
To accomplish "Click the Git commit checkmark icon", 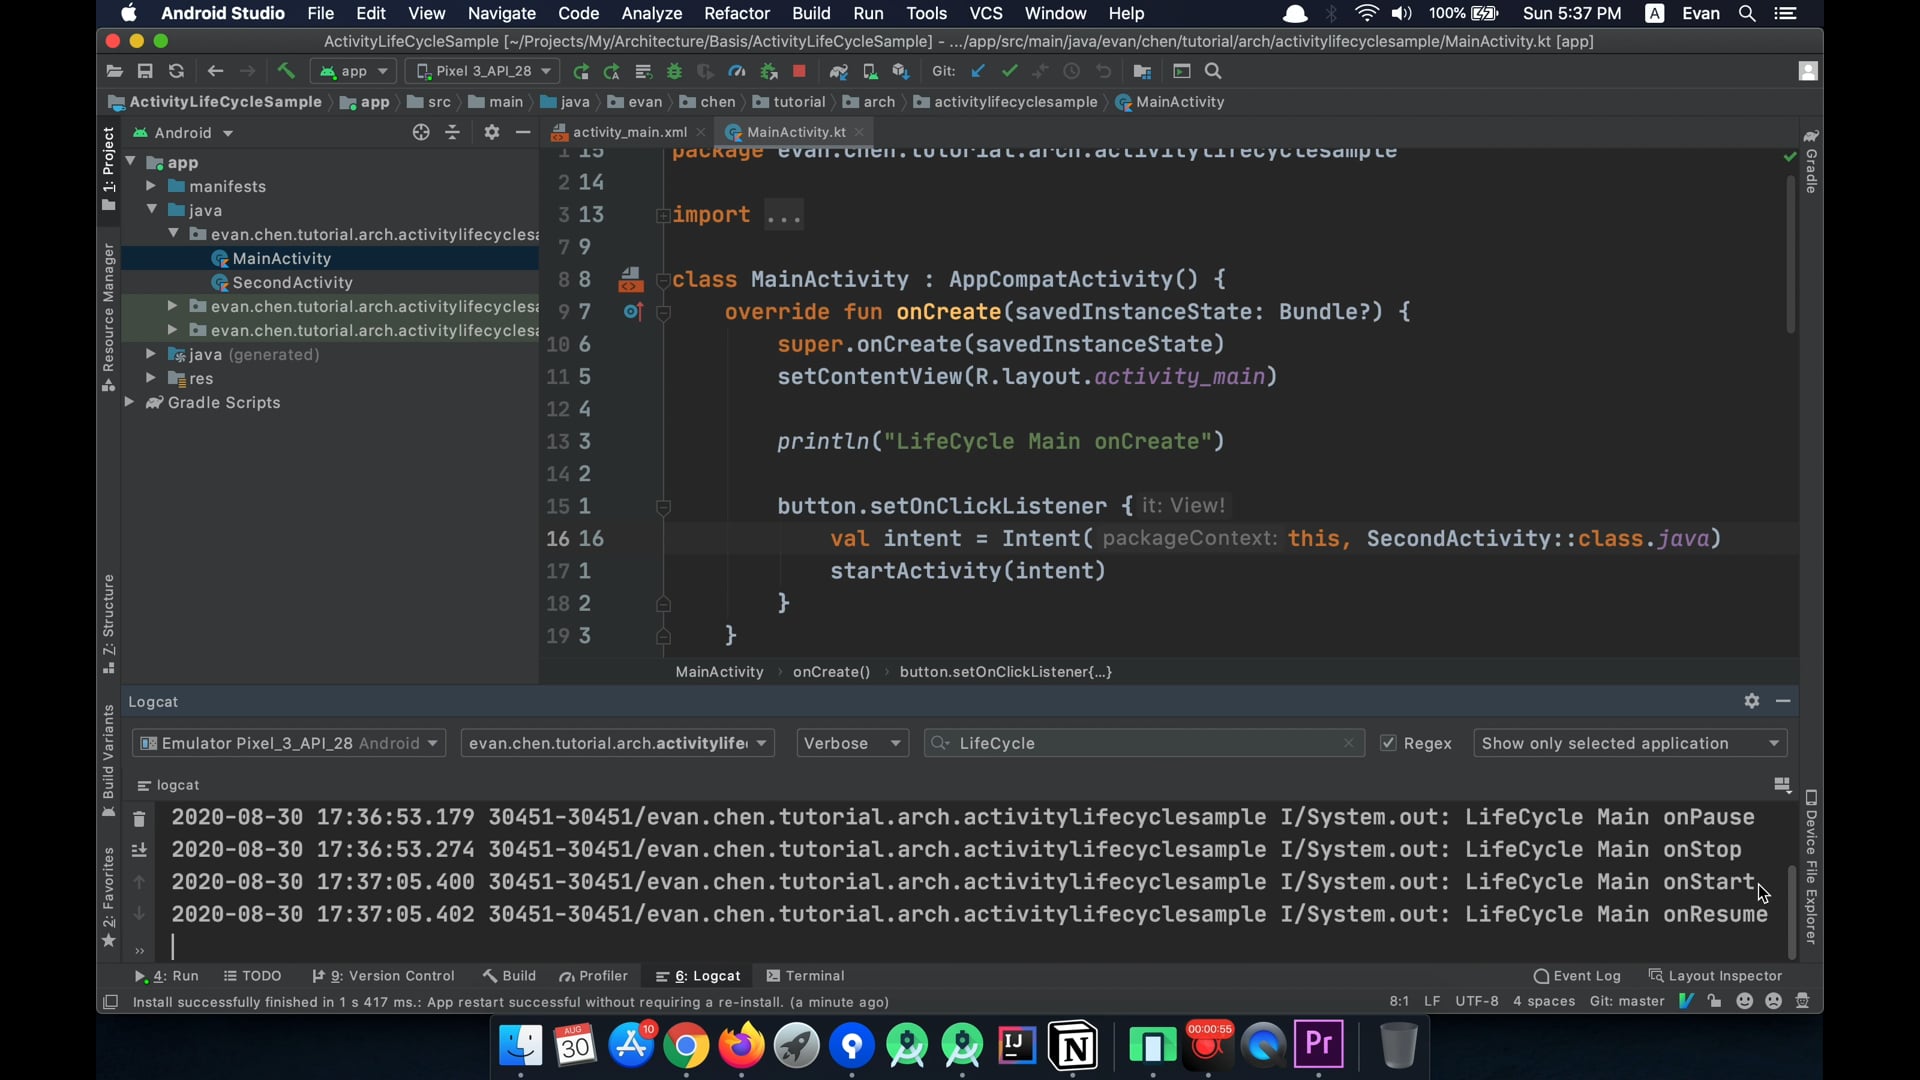I will click(1010, 71).
